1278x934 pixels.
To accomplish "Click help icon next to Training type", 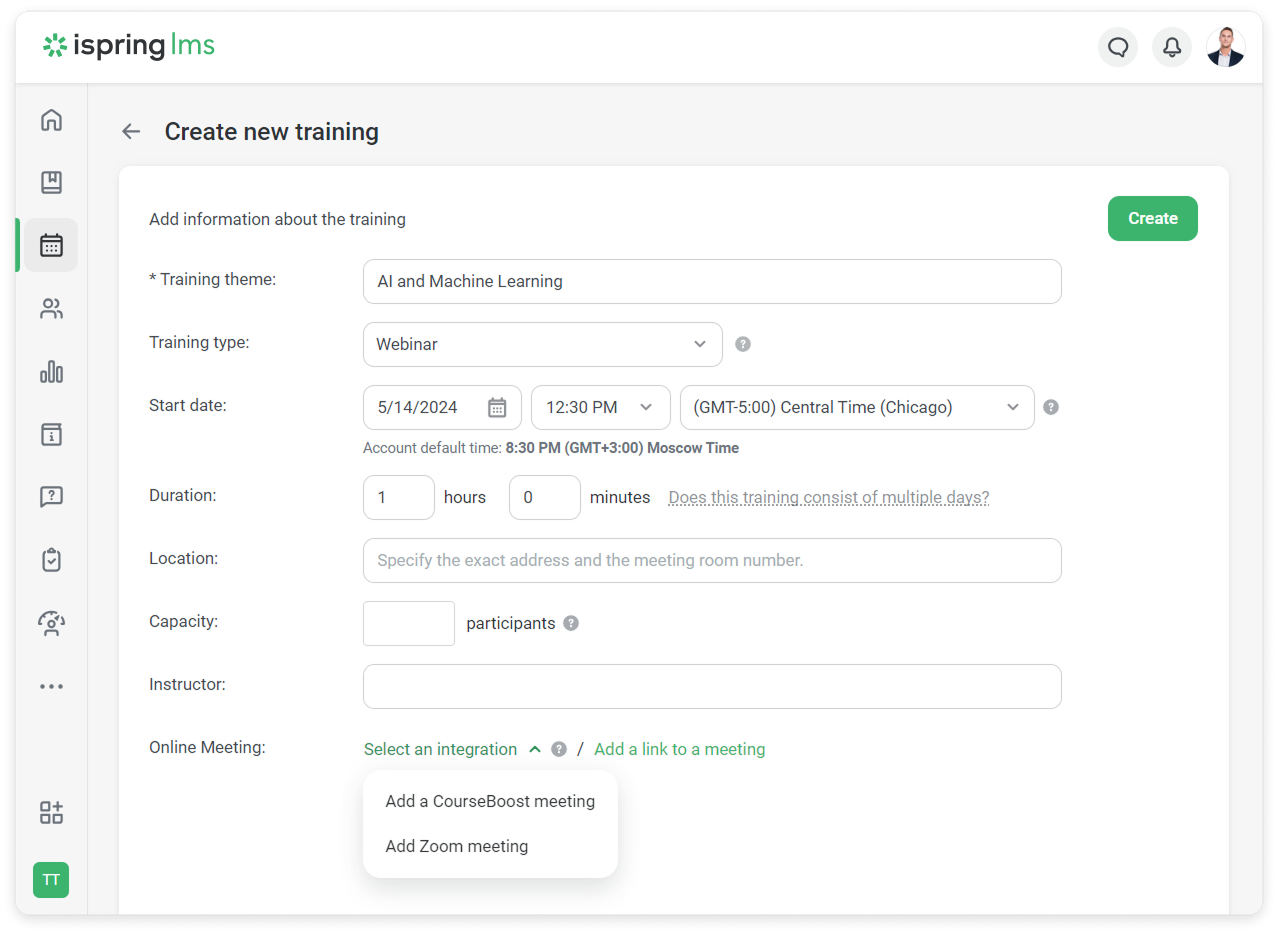I will [743, 344].
